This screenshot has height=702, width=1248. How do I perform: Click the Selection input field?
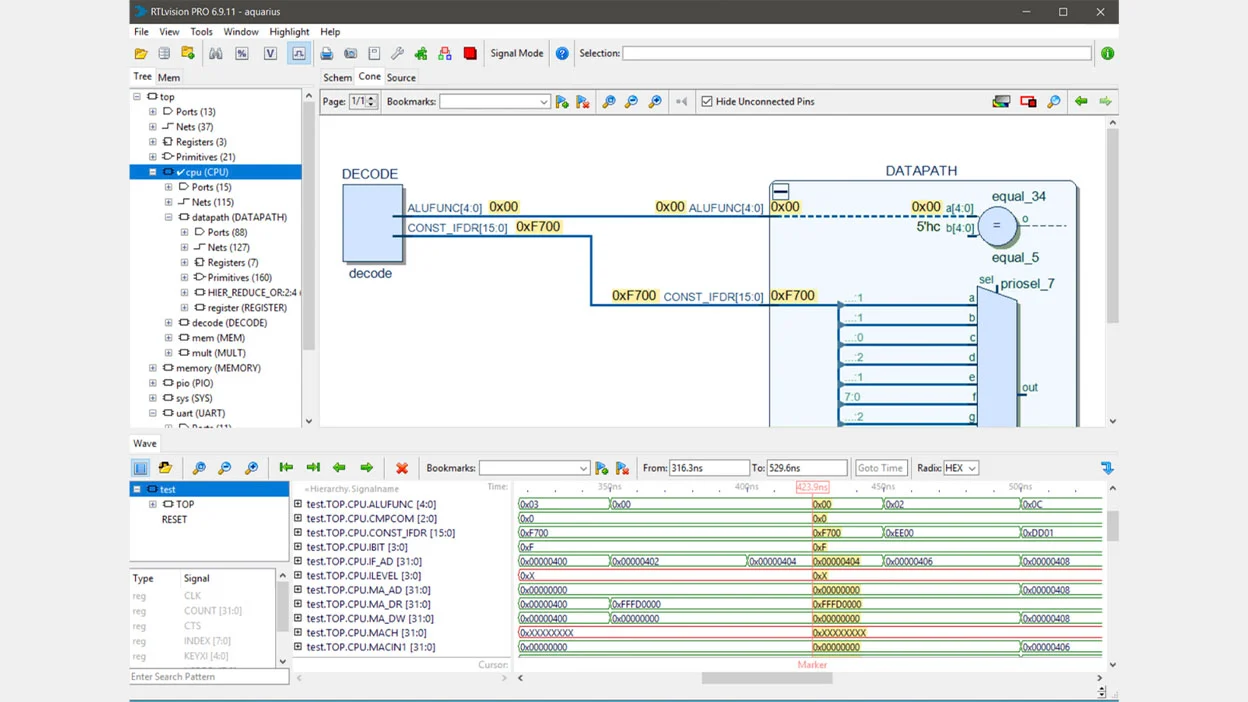coord(857,53)
